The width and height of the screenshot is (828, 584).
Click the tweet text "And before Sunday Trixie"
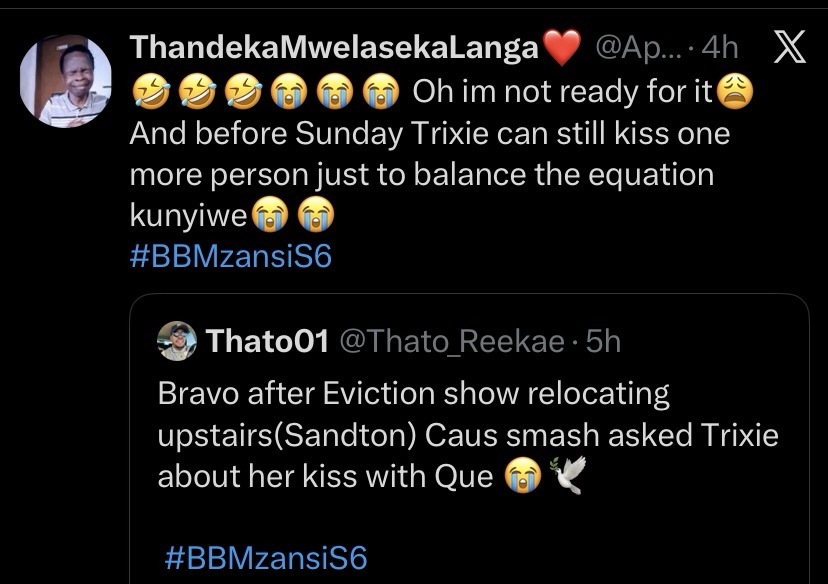(x=300, y=133)
